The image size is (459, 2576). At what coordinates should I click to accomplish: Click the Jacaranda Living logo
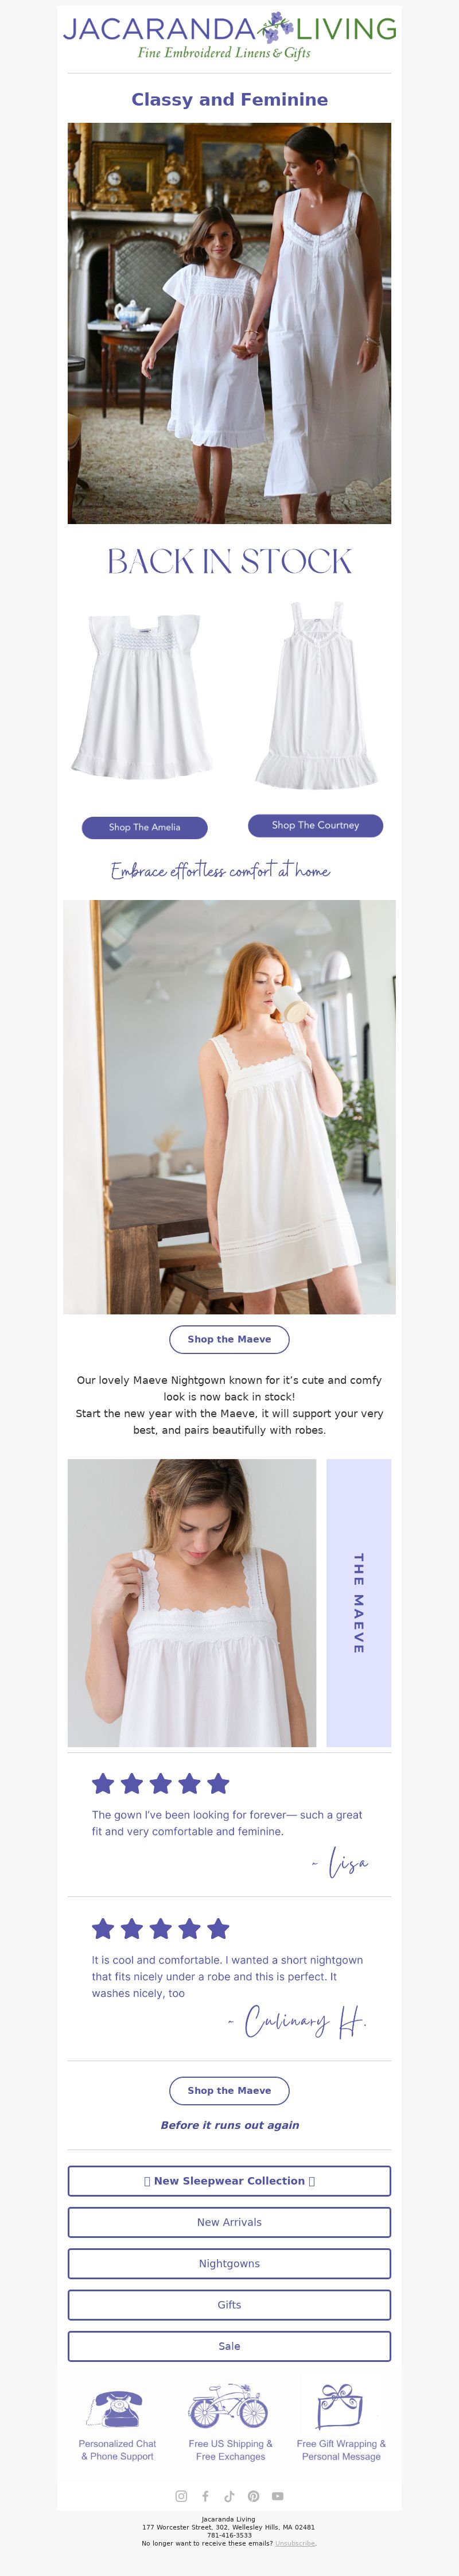pos(229,37)
